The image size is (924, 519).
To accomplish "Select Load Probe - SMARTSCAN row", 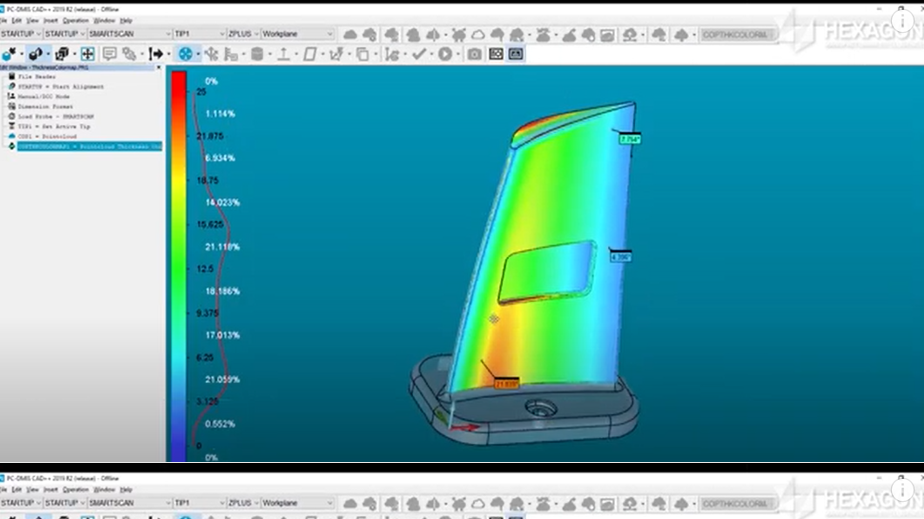I will point(55,117).
